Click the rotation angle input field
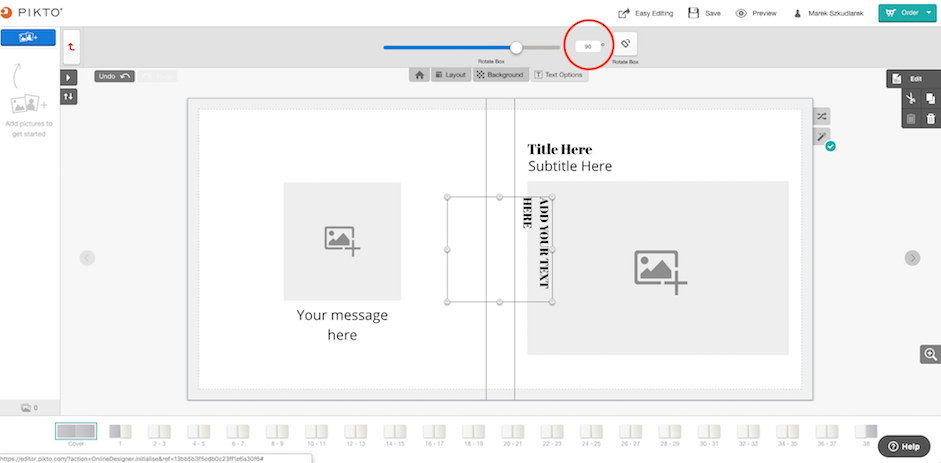Image resolution: width=941 pixels, height=463 pixels. click(x=588, y=46)
